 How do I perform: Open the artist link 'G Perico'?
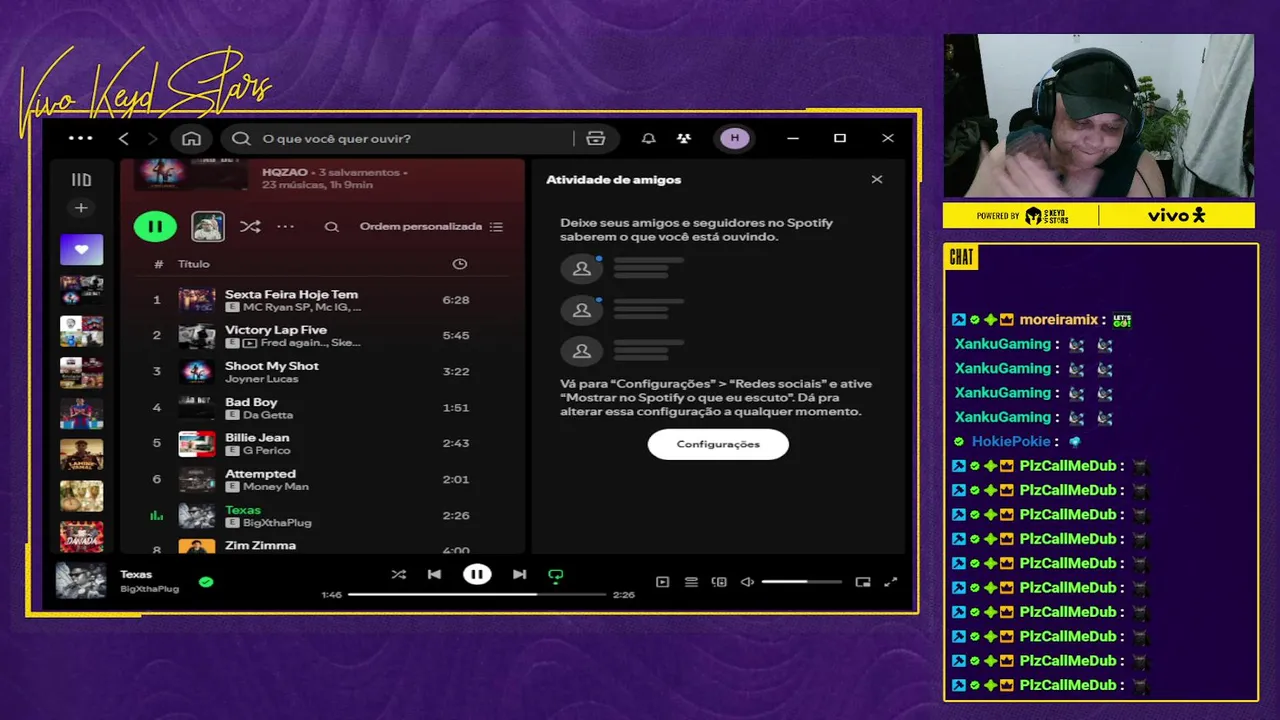coord(267,451)
